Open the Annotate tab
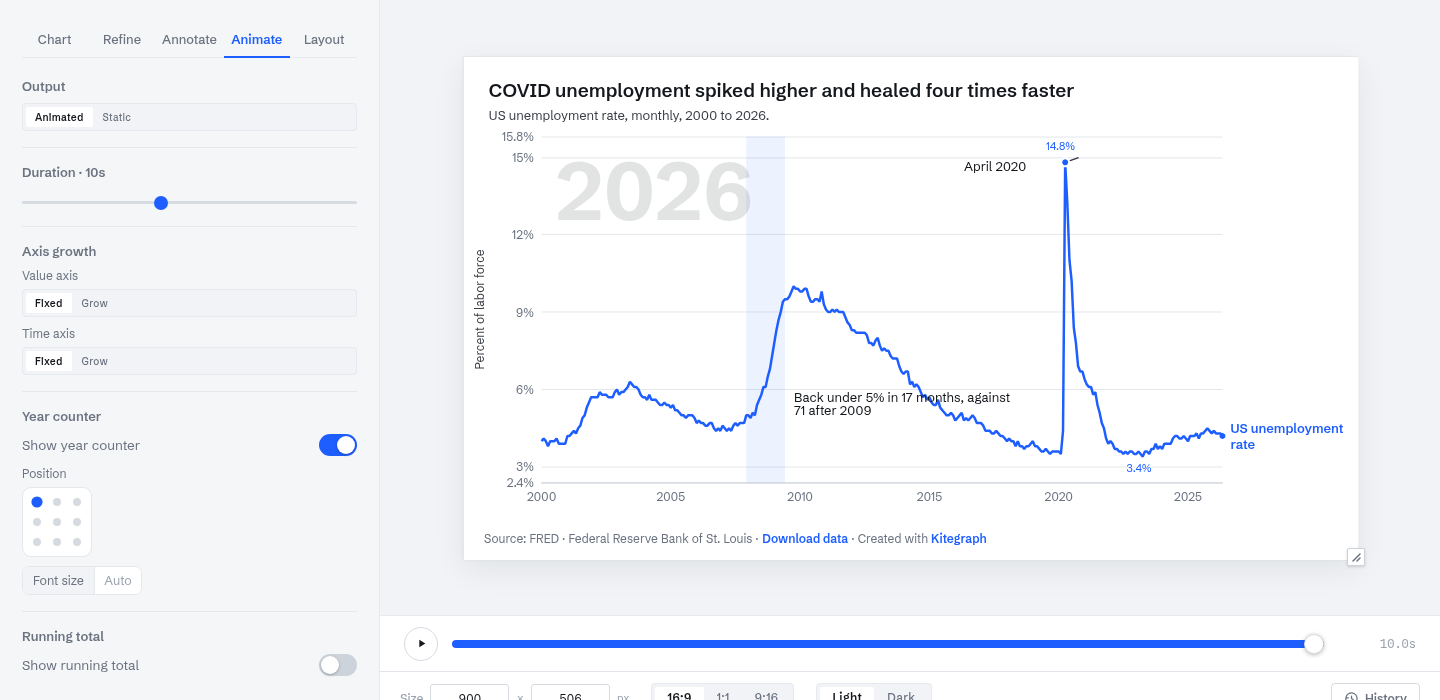The image size is (1440, 700). point(189,40)
